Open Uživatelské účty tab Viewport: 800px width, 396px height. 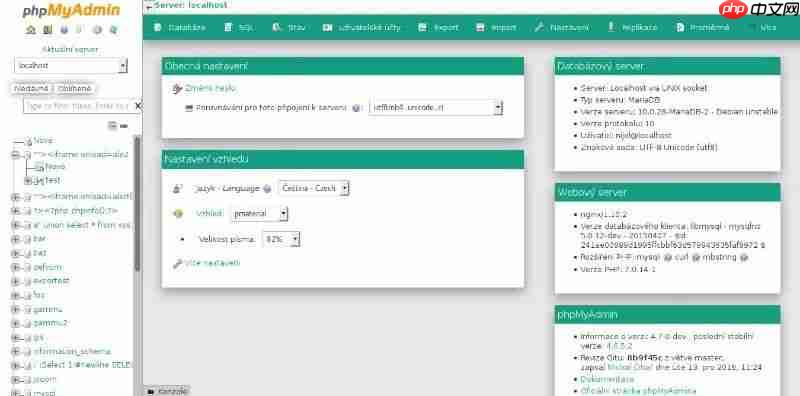362,28
